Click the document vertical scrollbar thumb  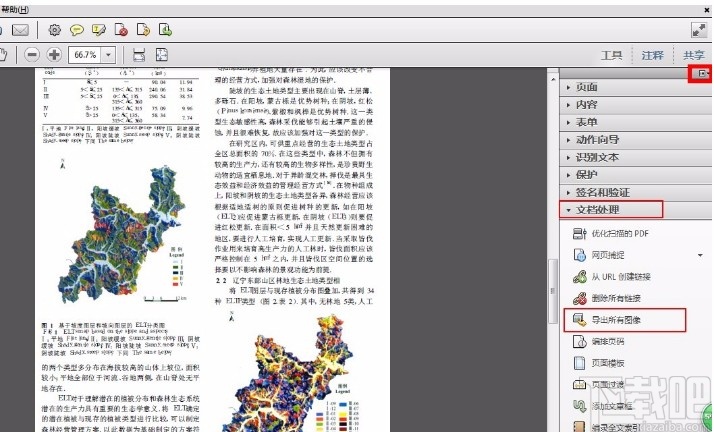[x=552, y=291]
